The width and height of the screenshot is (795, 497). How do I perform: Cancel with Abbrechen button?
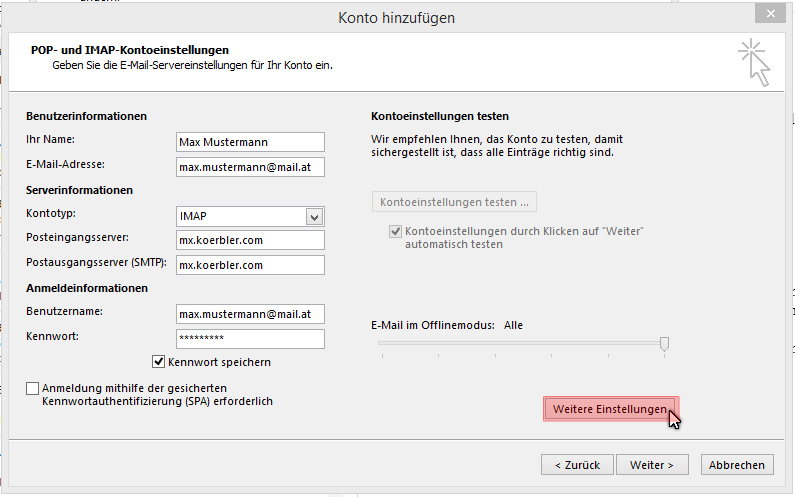pyautogui.click(x=737, y=465)
